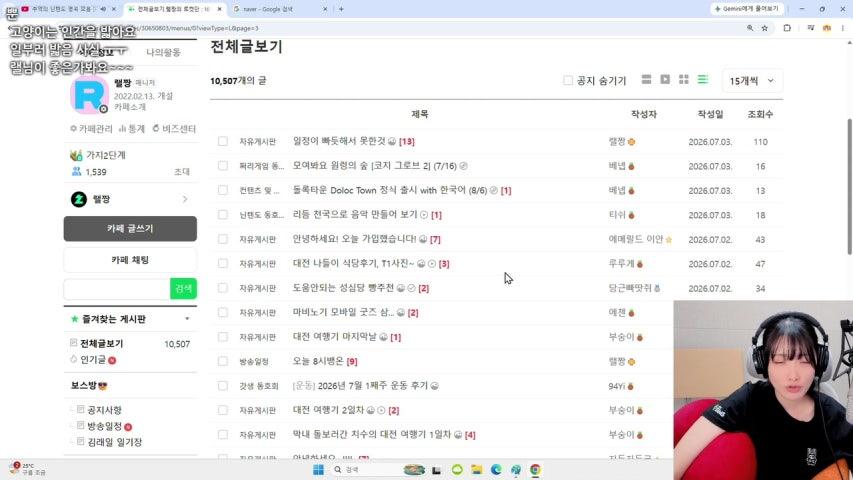Open the 15개씩 posts-per-page dropdown
Screen dimensions: 853x480
click(x=752, y=81)
